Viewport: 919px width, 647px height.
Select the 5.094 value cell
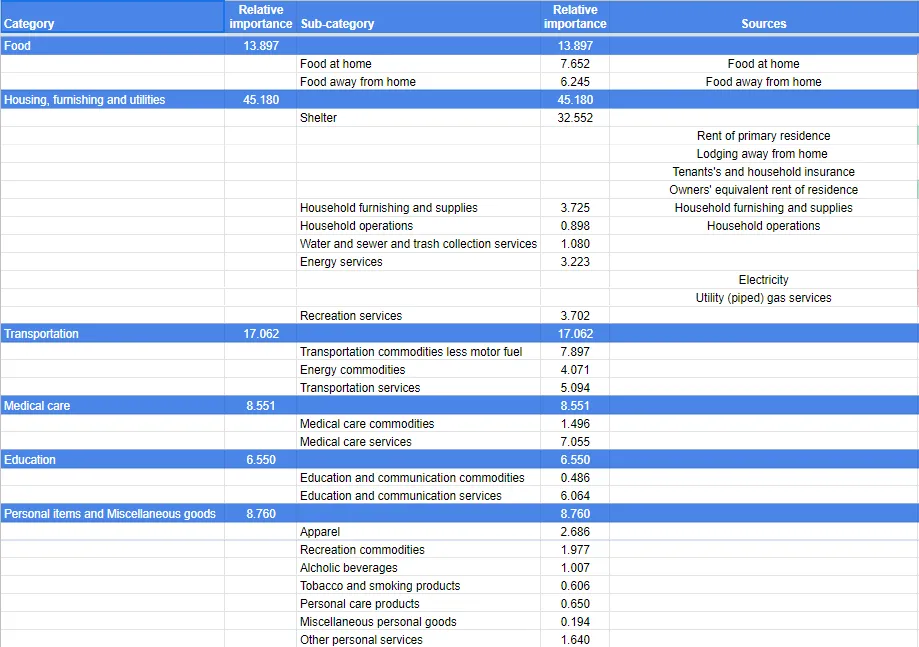[575, 388]
